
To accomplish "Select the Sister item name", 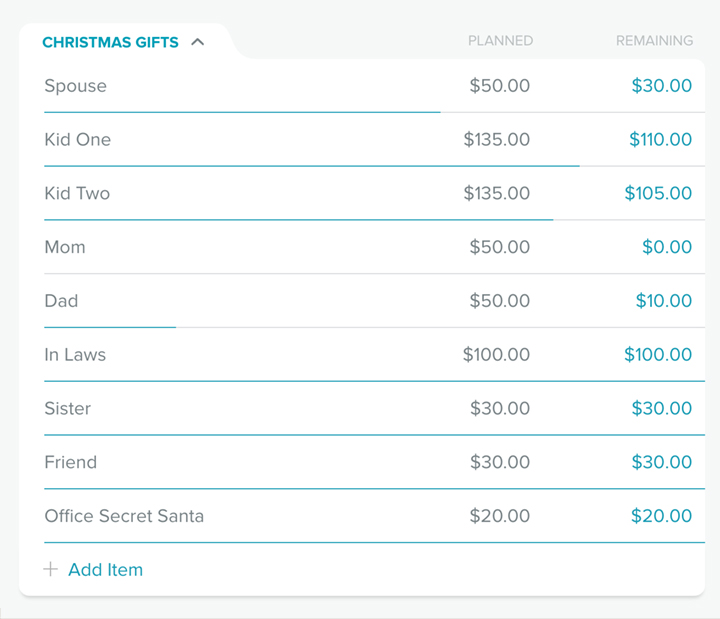I will (x=68, y=408).
